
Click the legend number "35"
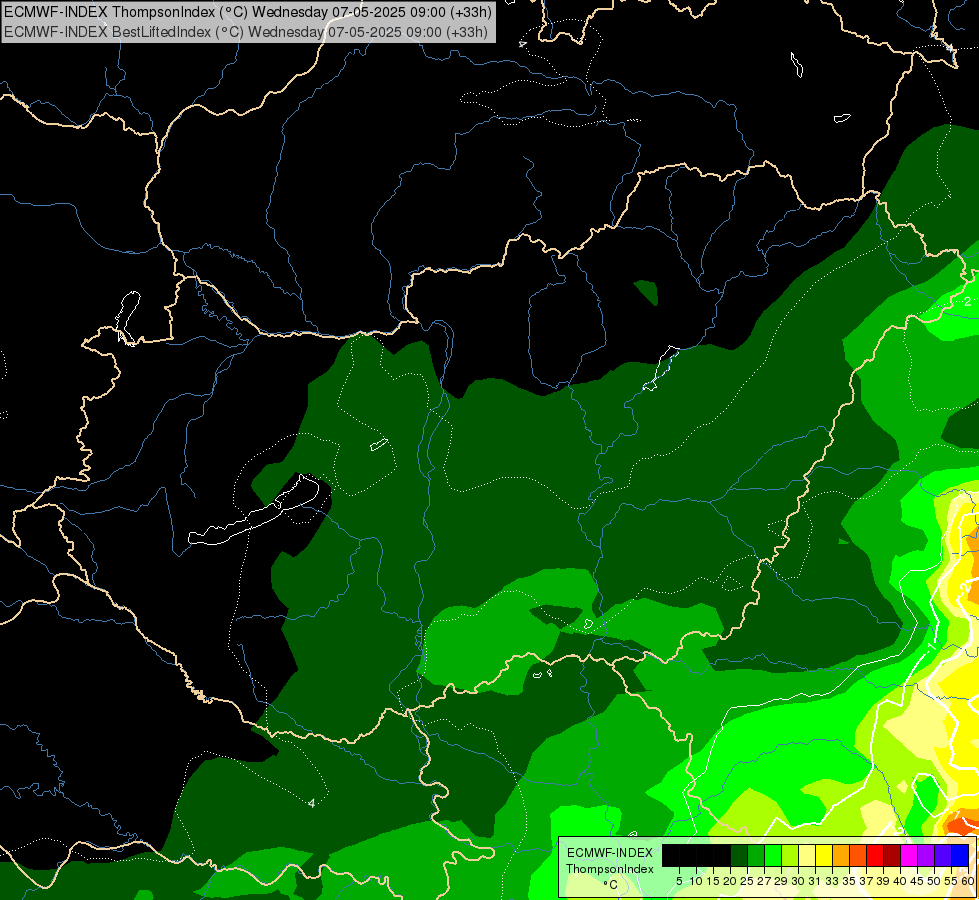[x=850, y=881]
